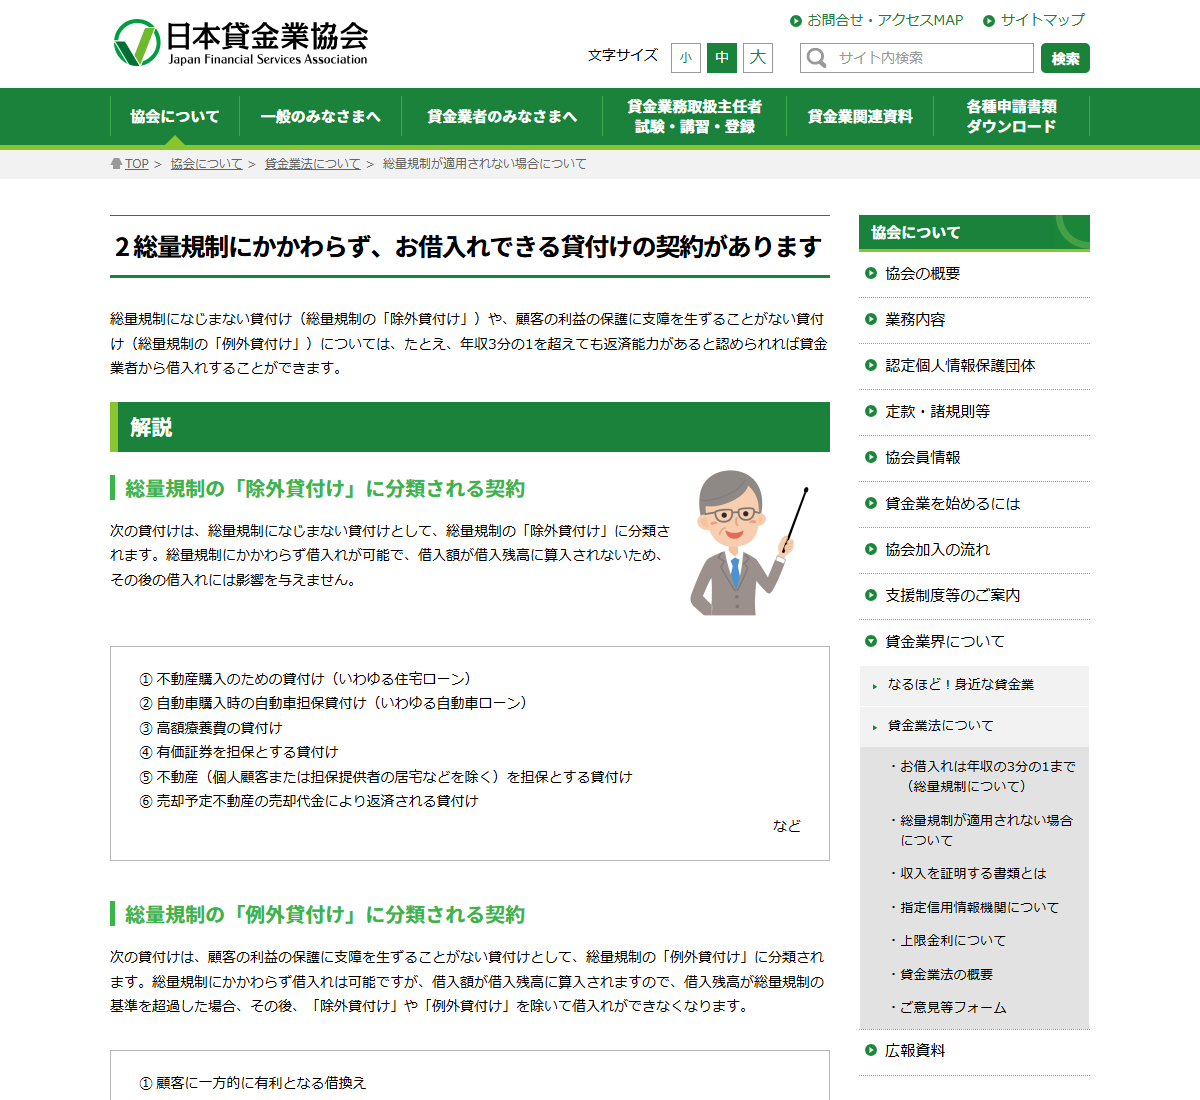
Task: Go to TOP via breadcrumb
Action: (x=136, y=164)
